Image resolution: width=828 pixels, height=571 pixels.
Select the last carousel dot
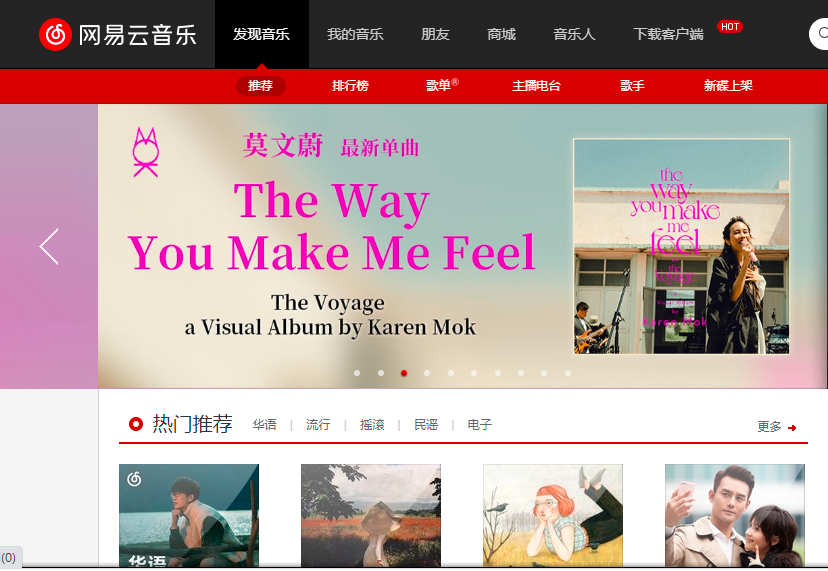click(568, 373)
